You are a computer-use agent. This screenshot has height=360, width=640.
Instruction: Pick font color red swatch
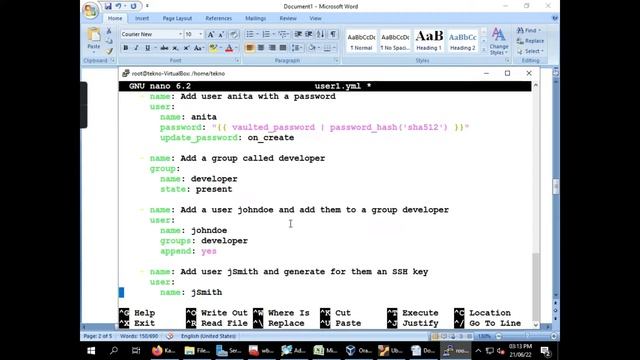[x=229, y=48]
